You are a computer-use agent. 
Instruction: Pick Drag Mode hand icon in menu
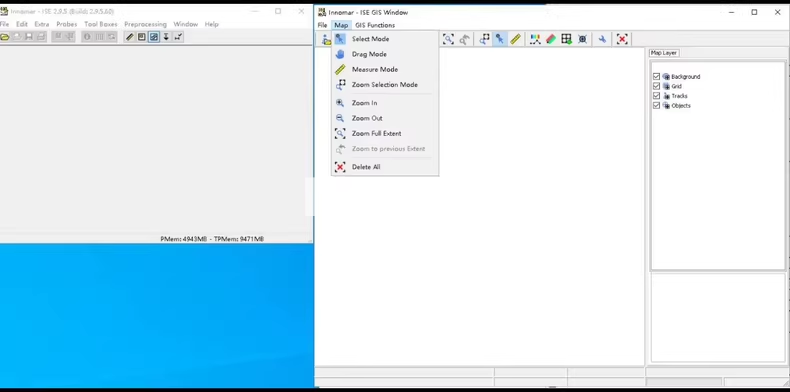point(340,54)
